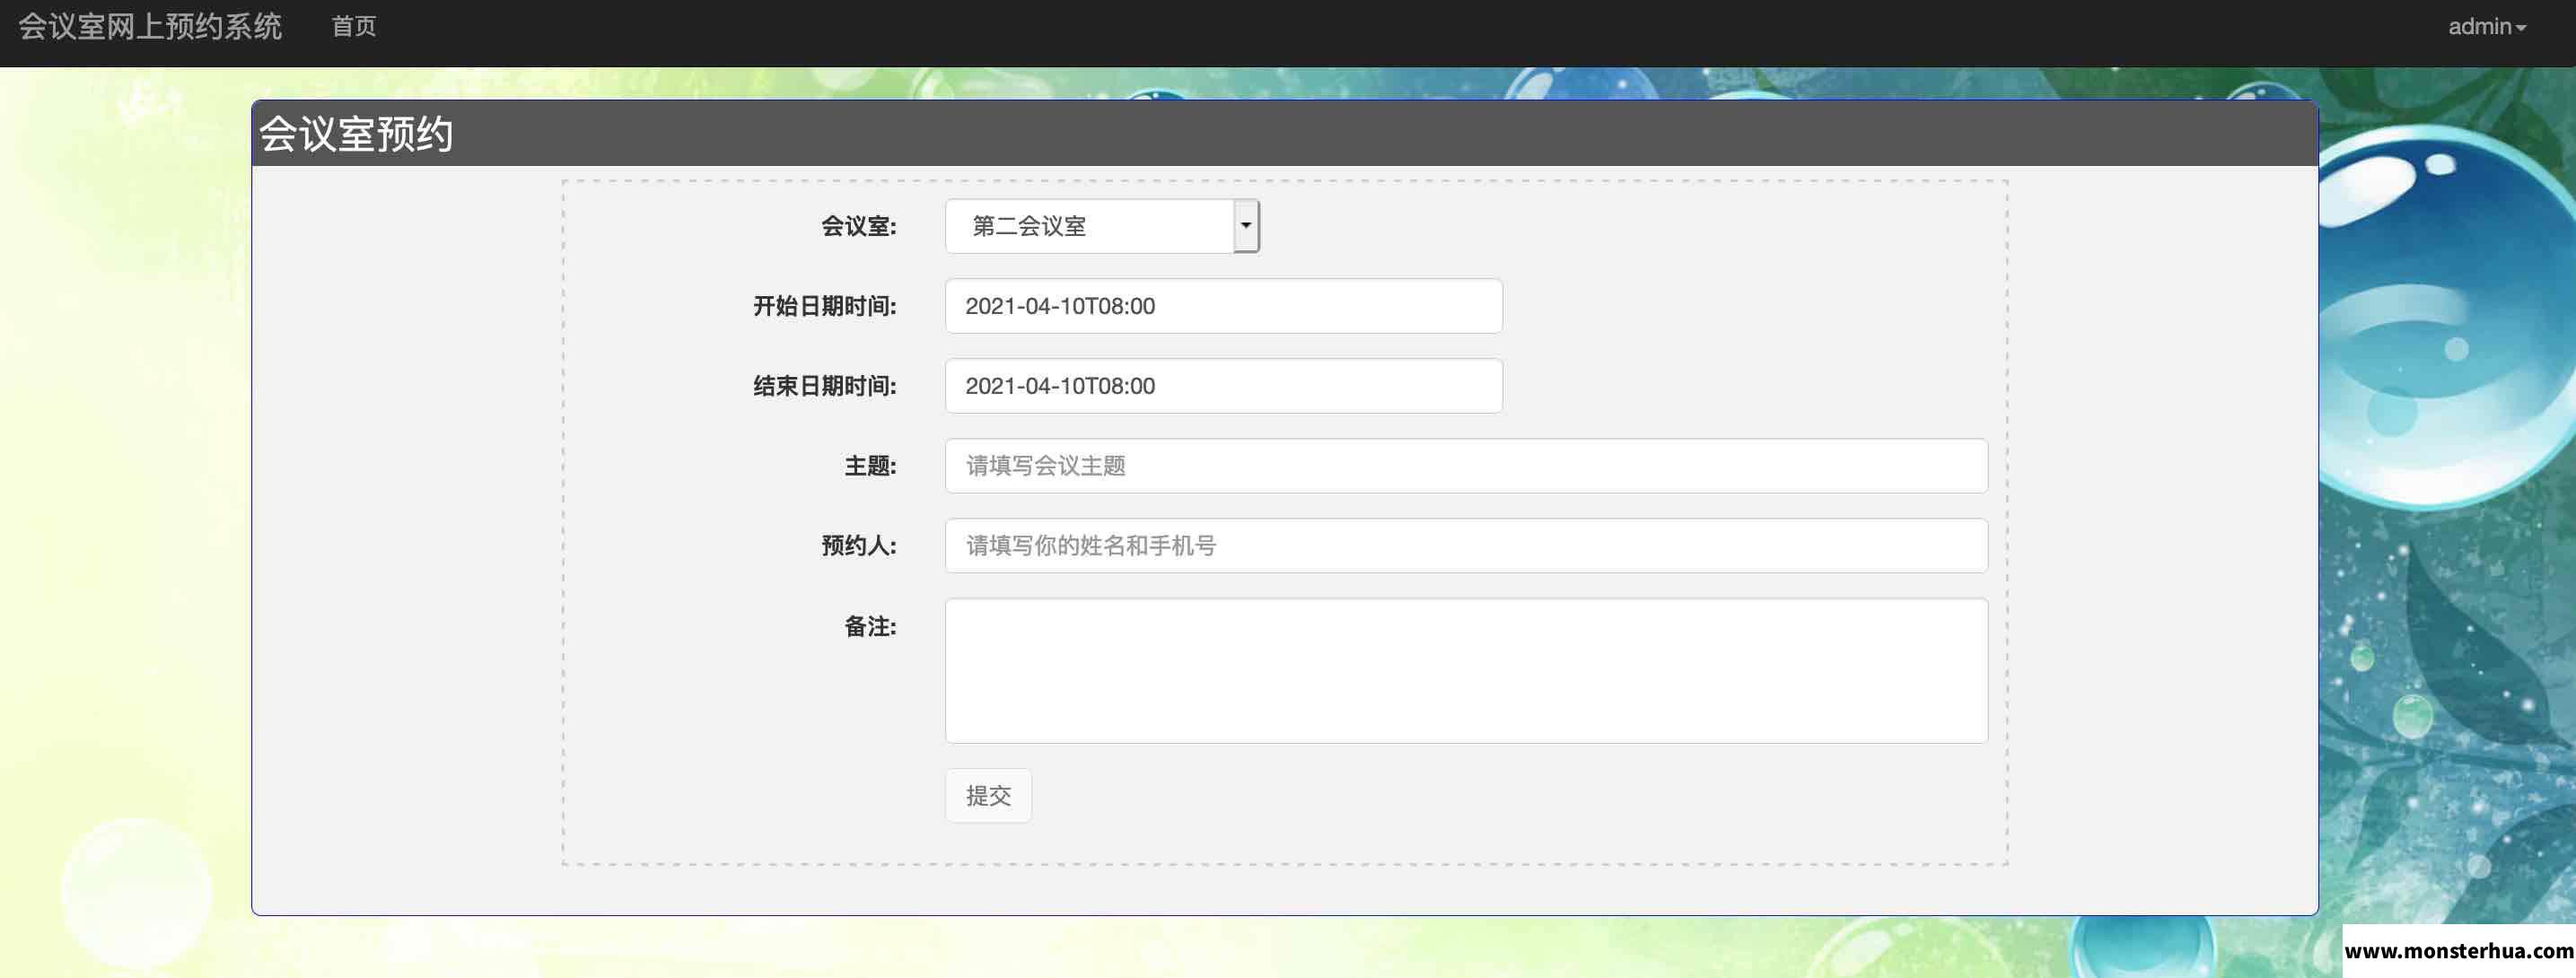
Task: Click the 主题 meeting topic field
Action: pos(1466,466)
